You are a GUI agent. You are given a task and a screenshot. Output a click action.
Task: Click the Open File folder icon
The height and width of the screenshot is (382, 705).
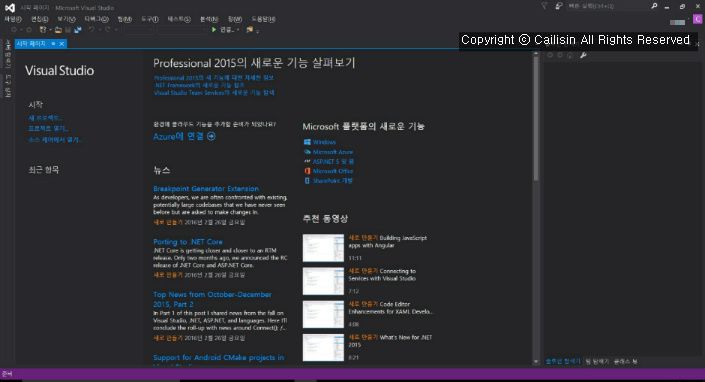pyautogui.click(x=58, y=30)
